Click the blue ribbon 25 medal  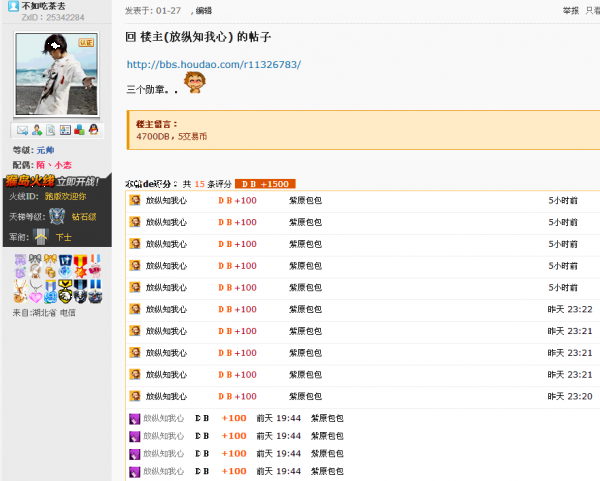[95, 291]
